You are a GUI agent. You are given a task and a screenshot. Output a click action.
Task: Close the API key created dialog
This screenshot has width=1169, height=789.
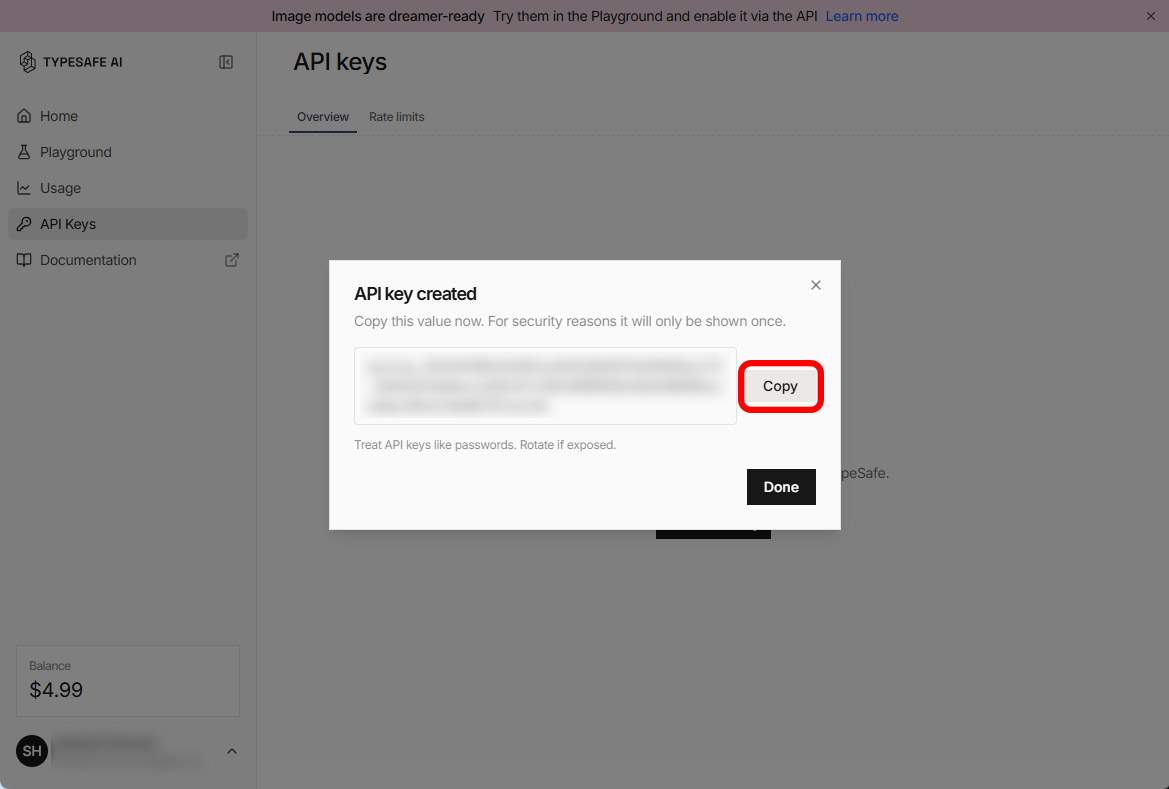tap(816, 285)
